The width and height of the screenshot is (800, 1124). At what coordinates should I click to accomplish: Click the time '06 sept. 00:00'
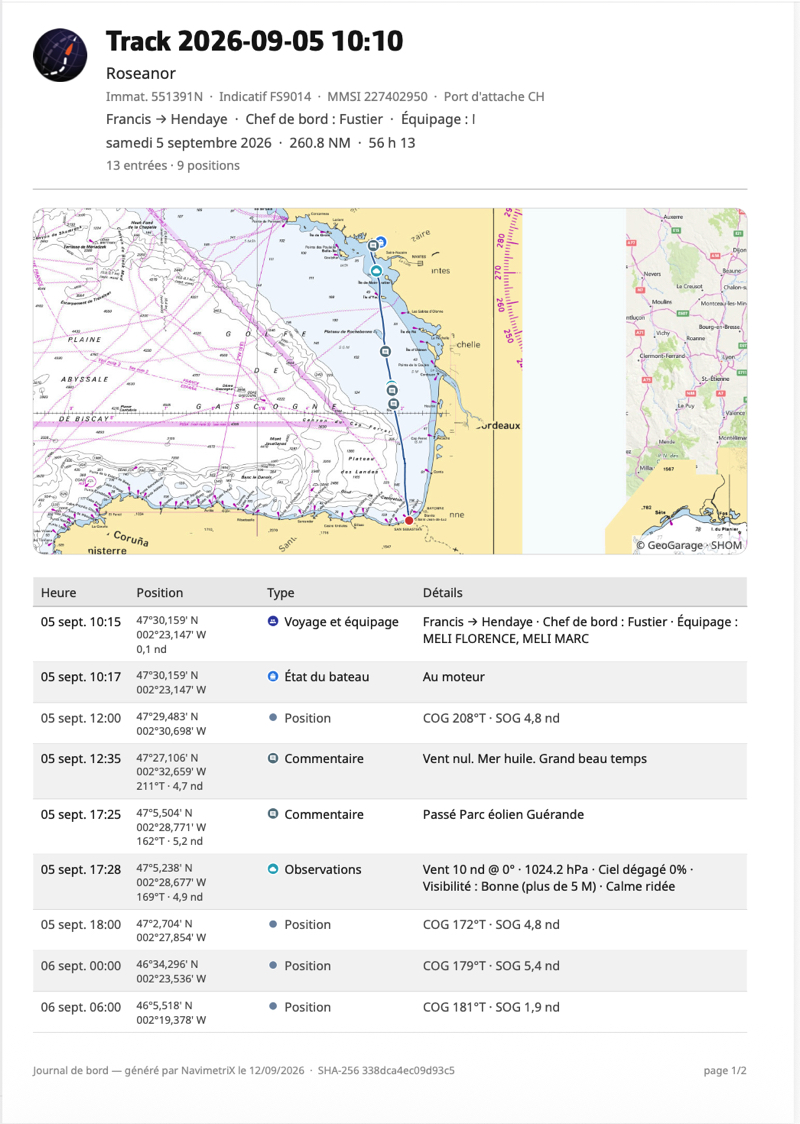81,966
